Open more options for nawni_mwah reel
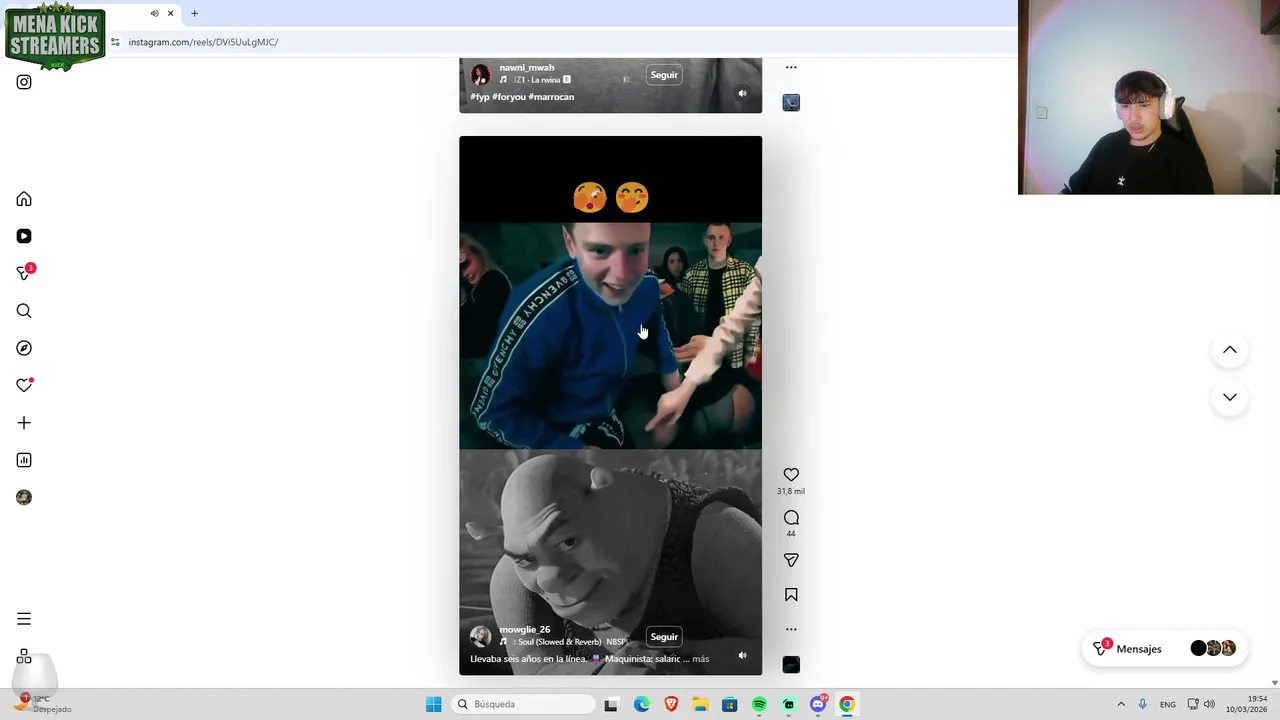This screenshot has width=1280, height=720. (791, 68)
